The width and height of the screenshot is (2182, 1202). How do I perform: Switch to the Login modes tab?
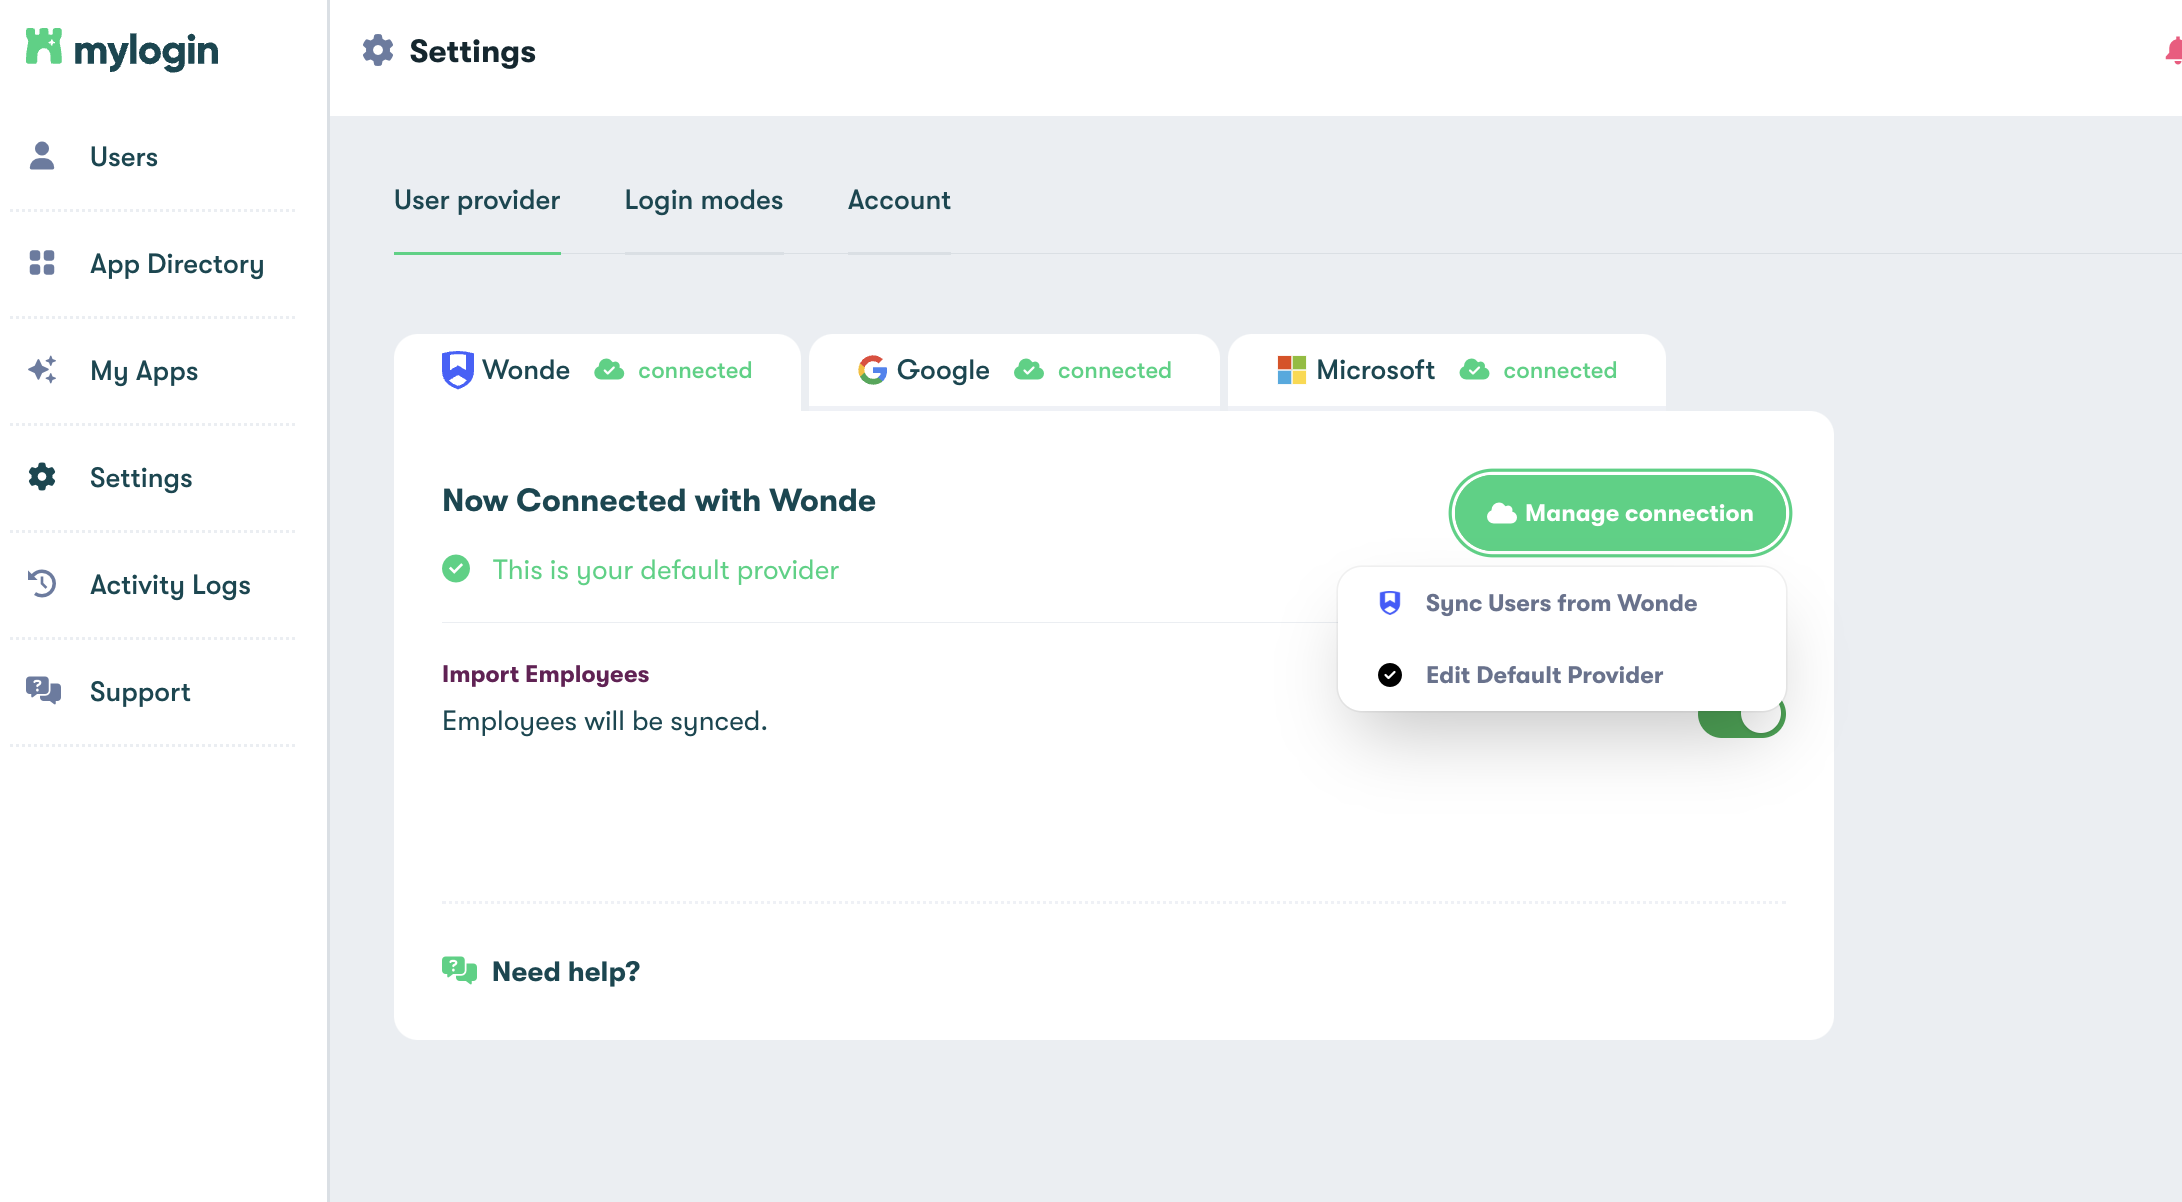tap(704, 200)
